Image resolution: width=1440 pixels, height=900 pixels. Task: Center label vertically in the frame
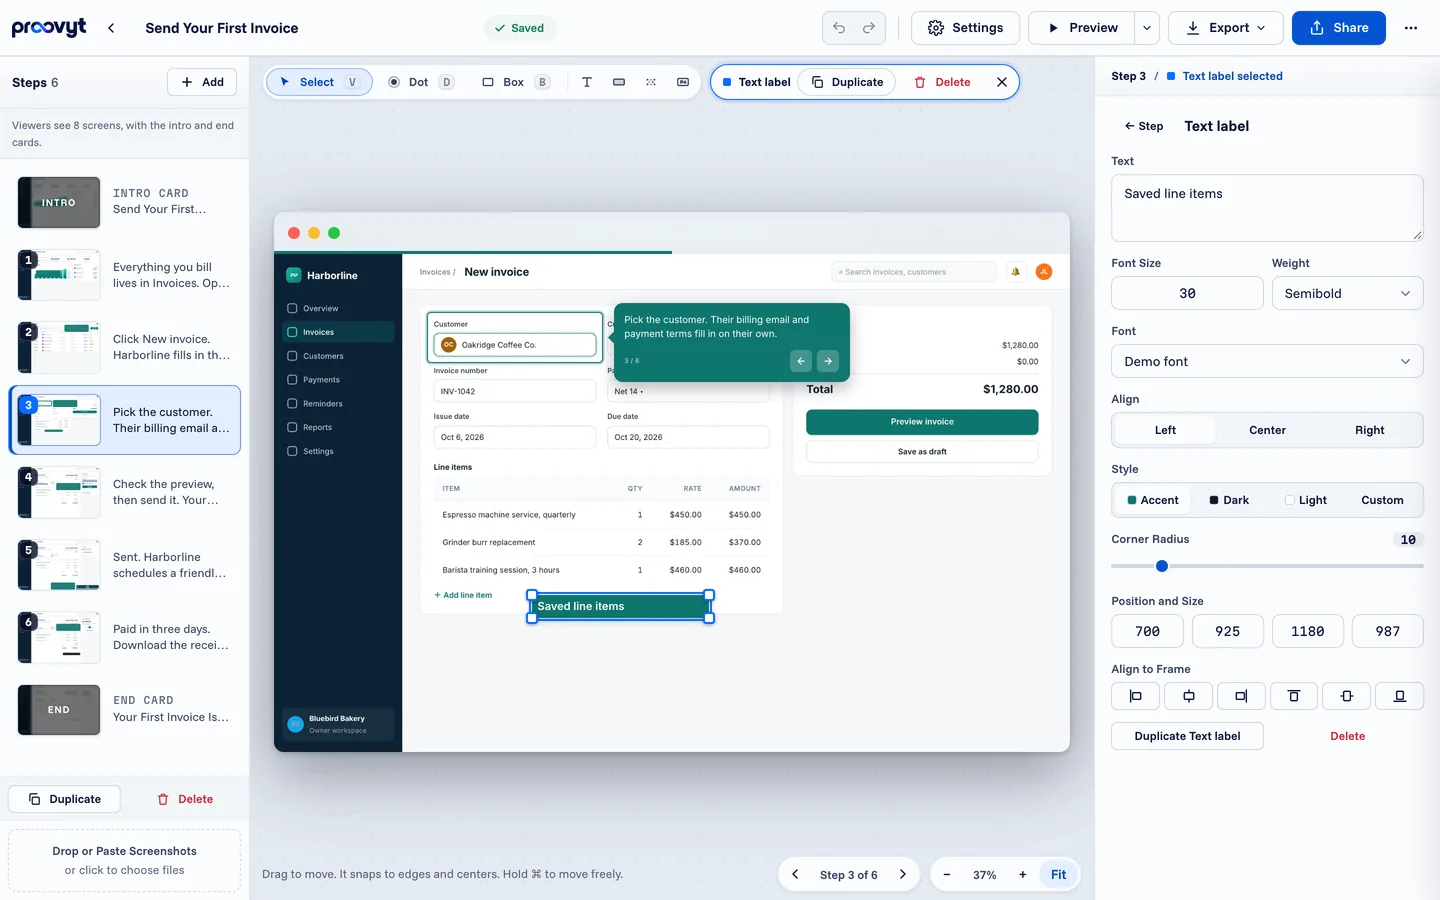(1347, 696)
